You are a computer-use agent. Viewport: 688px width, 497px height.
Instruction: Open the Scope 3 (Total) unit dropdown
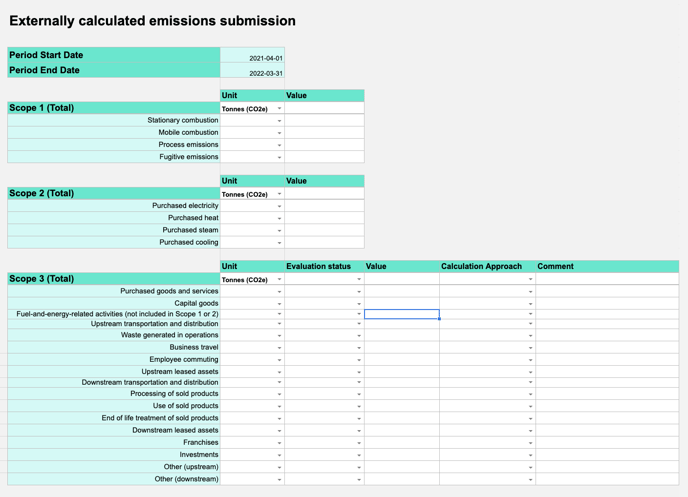(x=279, y=279)
